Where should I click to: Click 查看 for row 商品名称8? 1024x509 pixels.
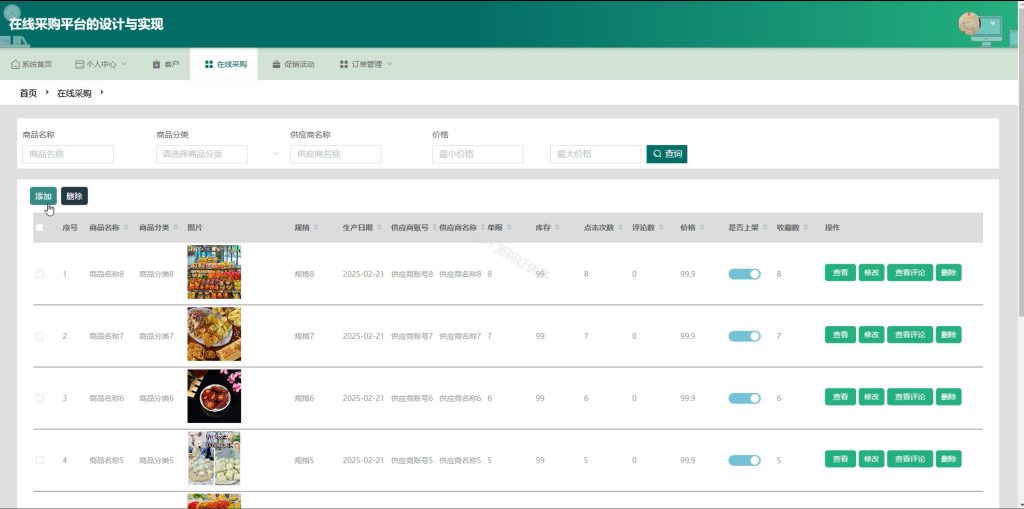click(840, 272)
